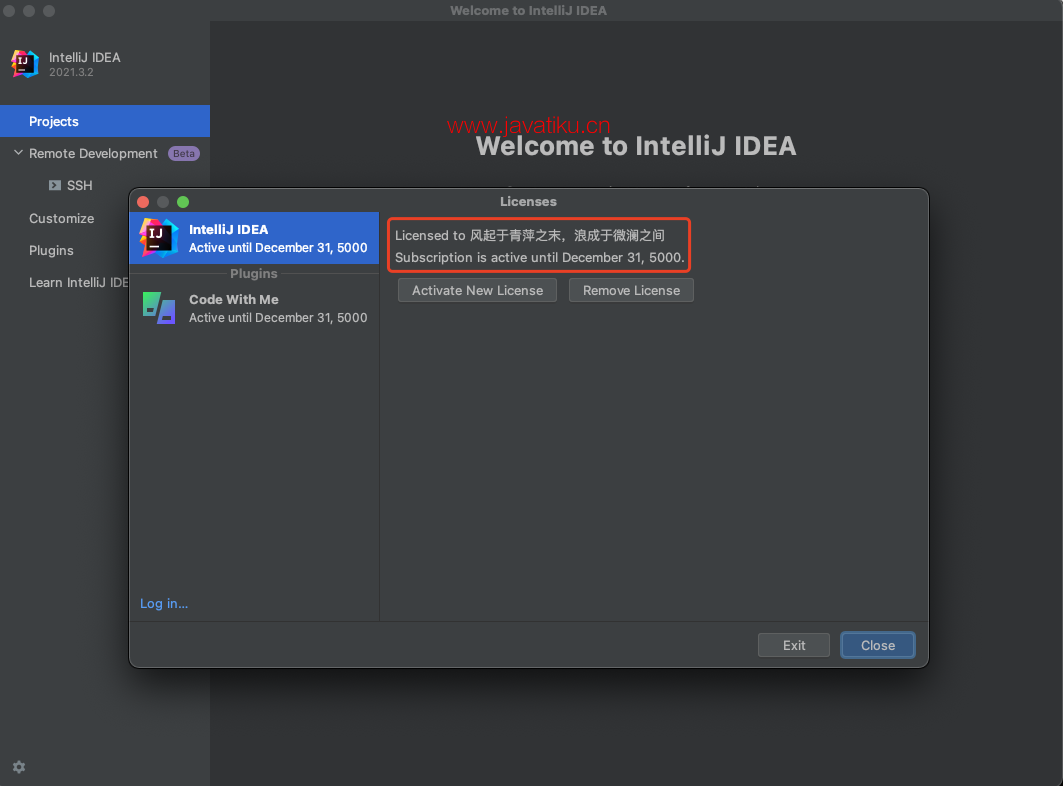
Task: Click Activate New License button
Action: point(477,290)
